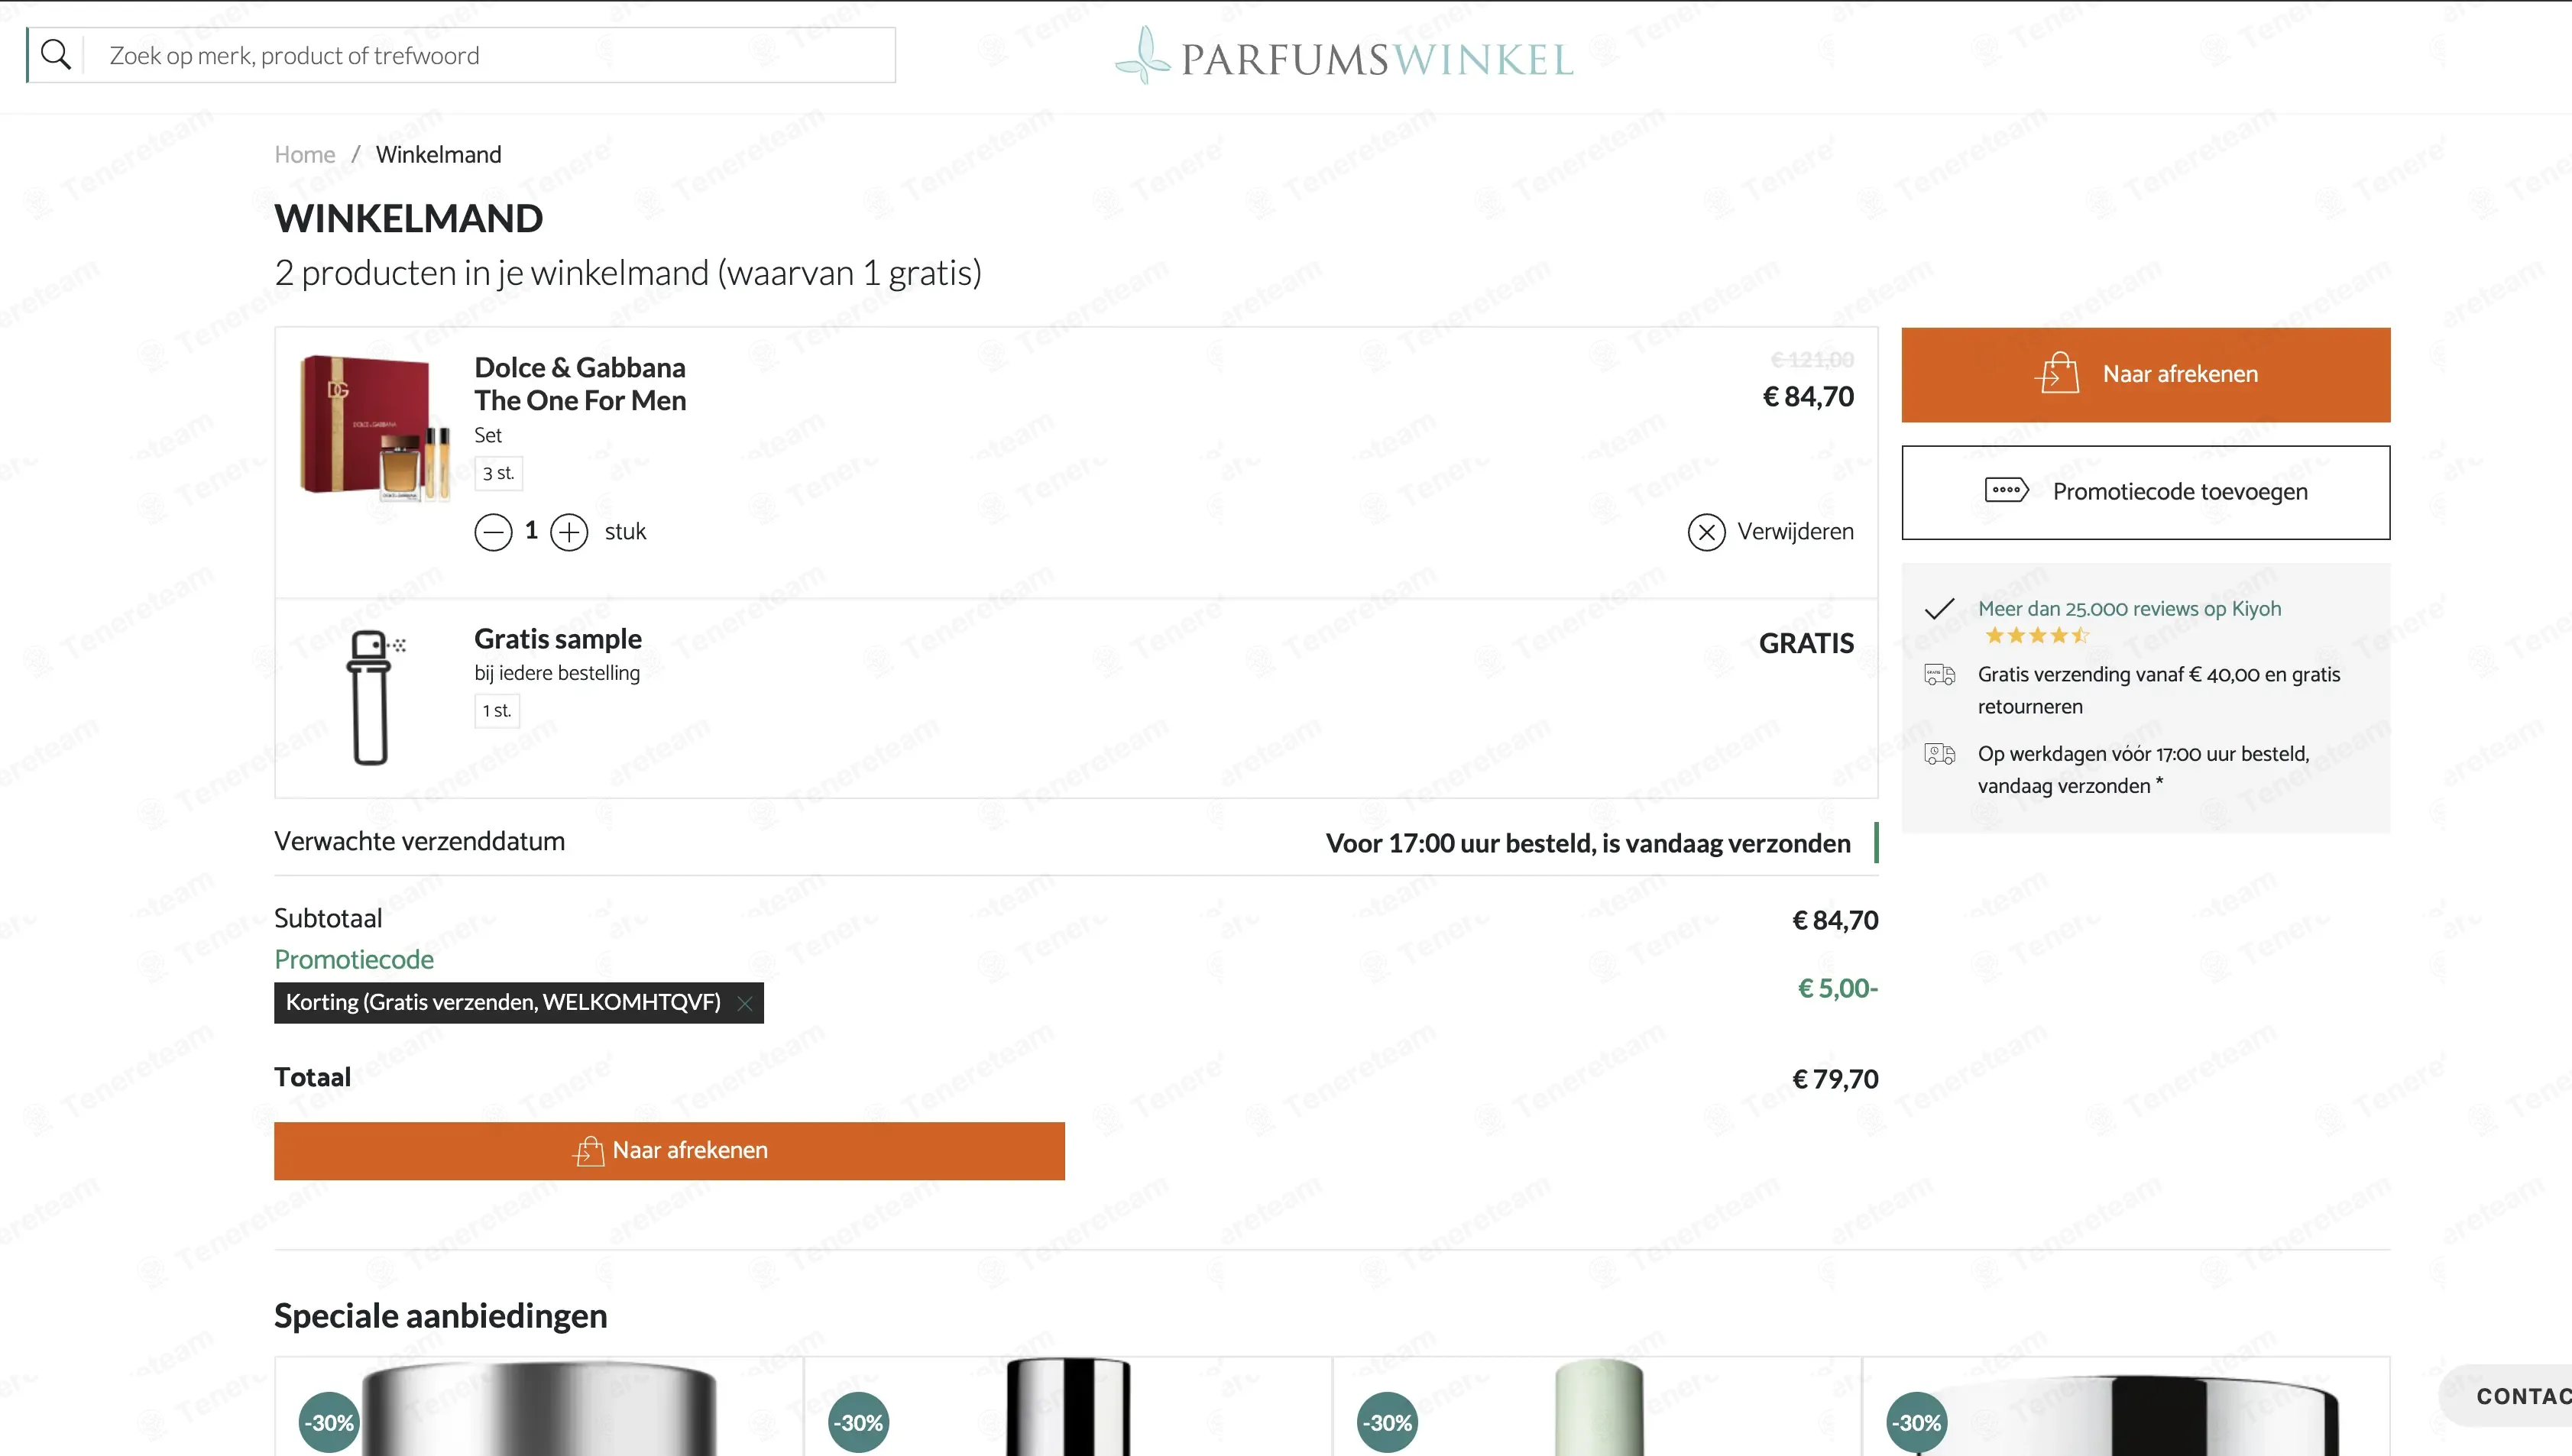
Task: Click the Gratis sample title
Action: point(558,639)
